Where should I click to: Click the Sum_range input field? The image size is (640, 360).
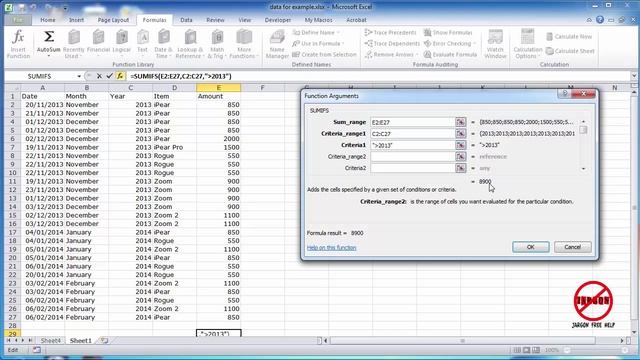point(412,122)
